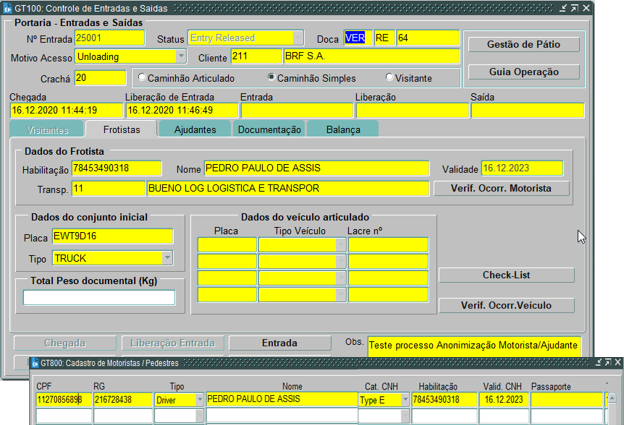This screenshot has width=624, height=425.
Task: Pick the Visitante radio option
Action: click(391, 78)
